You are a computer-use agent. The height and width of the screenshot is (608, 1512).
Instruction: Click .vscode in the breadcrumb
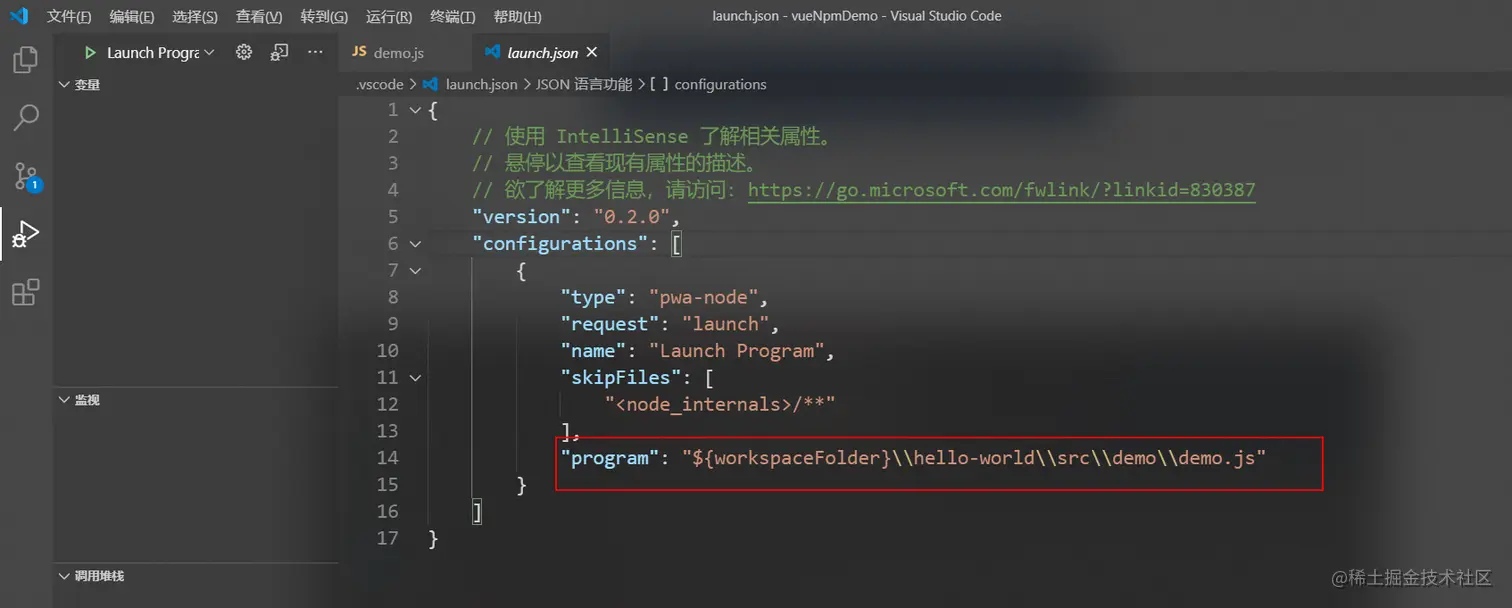380,85
